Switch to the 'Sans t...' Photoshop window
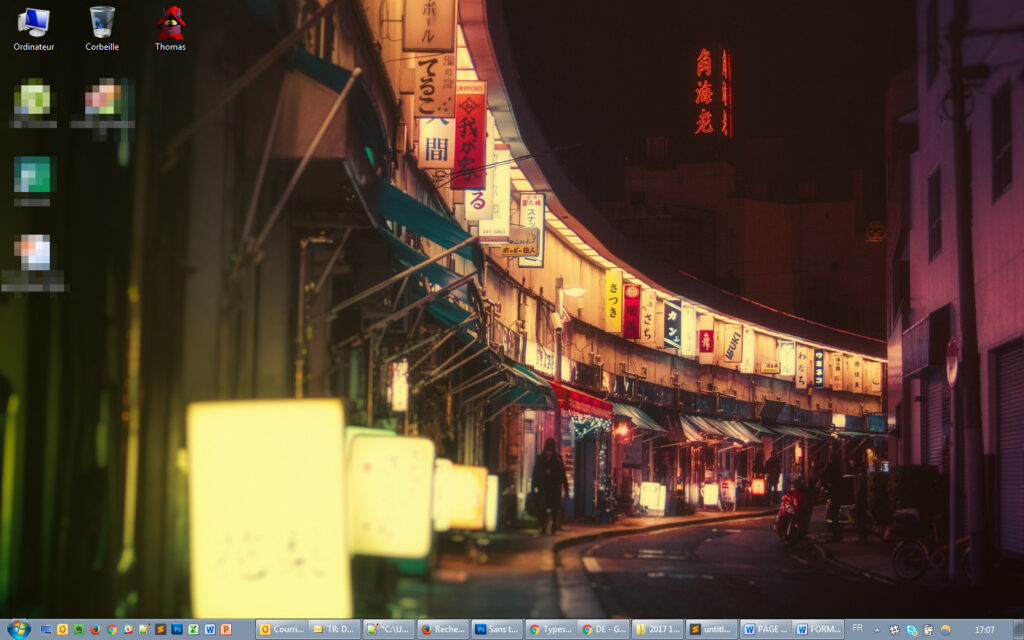The image size is (1024, 640). 498,629
